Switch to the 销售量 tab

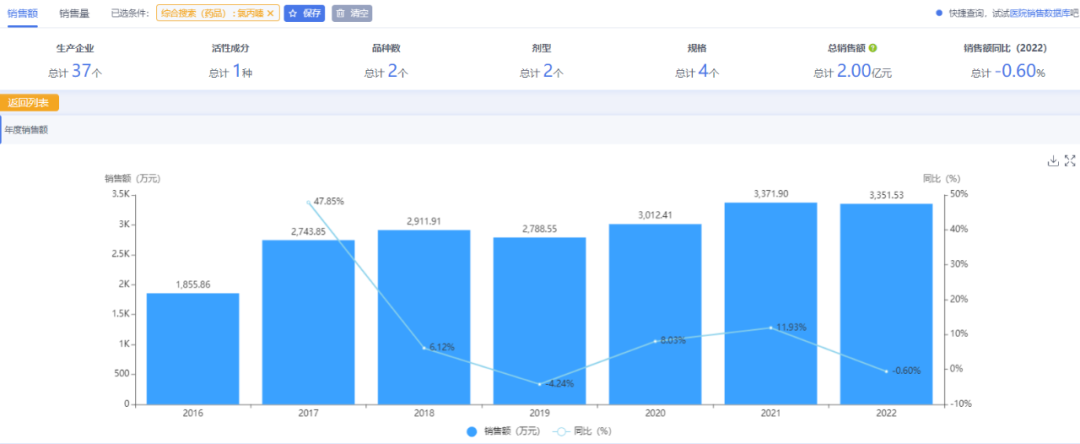point(74,13)
